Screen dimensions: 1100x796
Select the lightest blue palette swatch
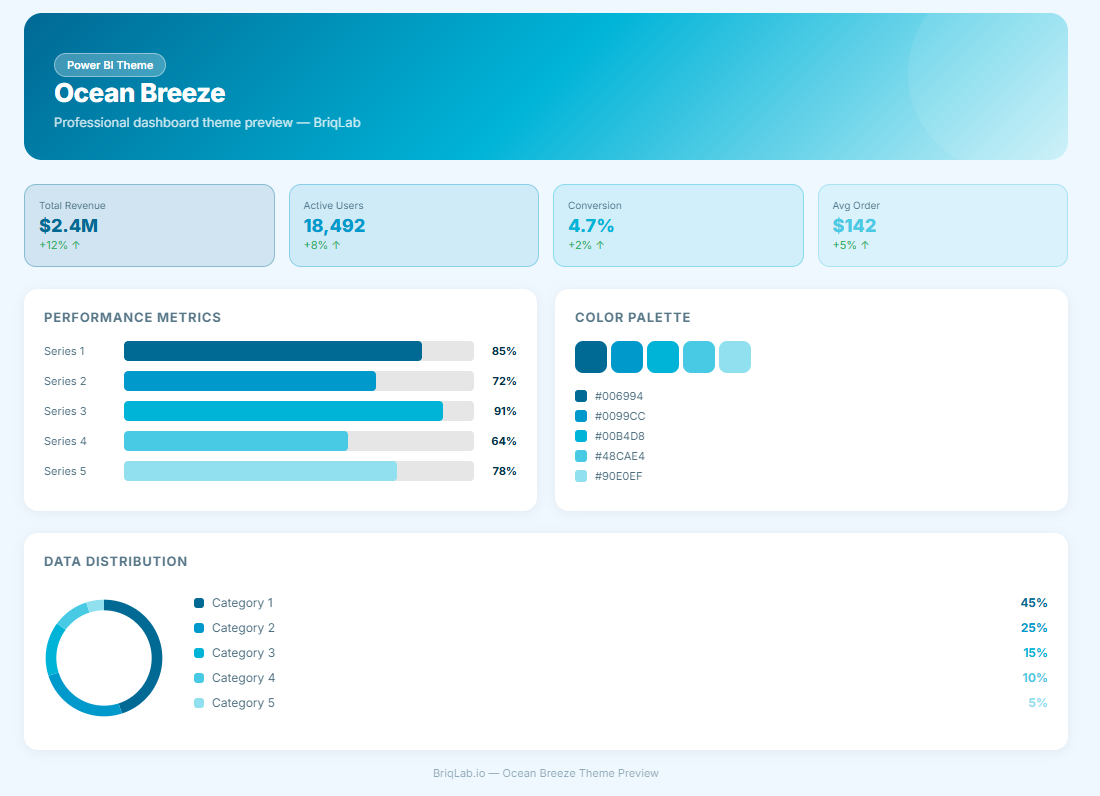point(735,357)
